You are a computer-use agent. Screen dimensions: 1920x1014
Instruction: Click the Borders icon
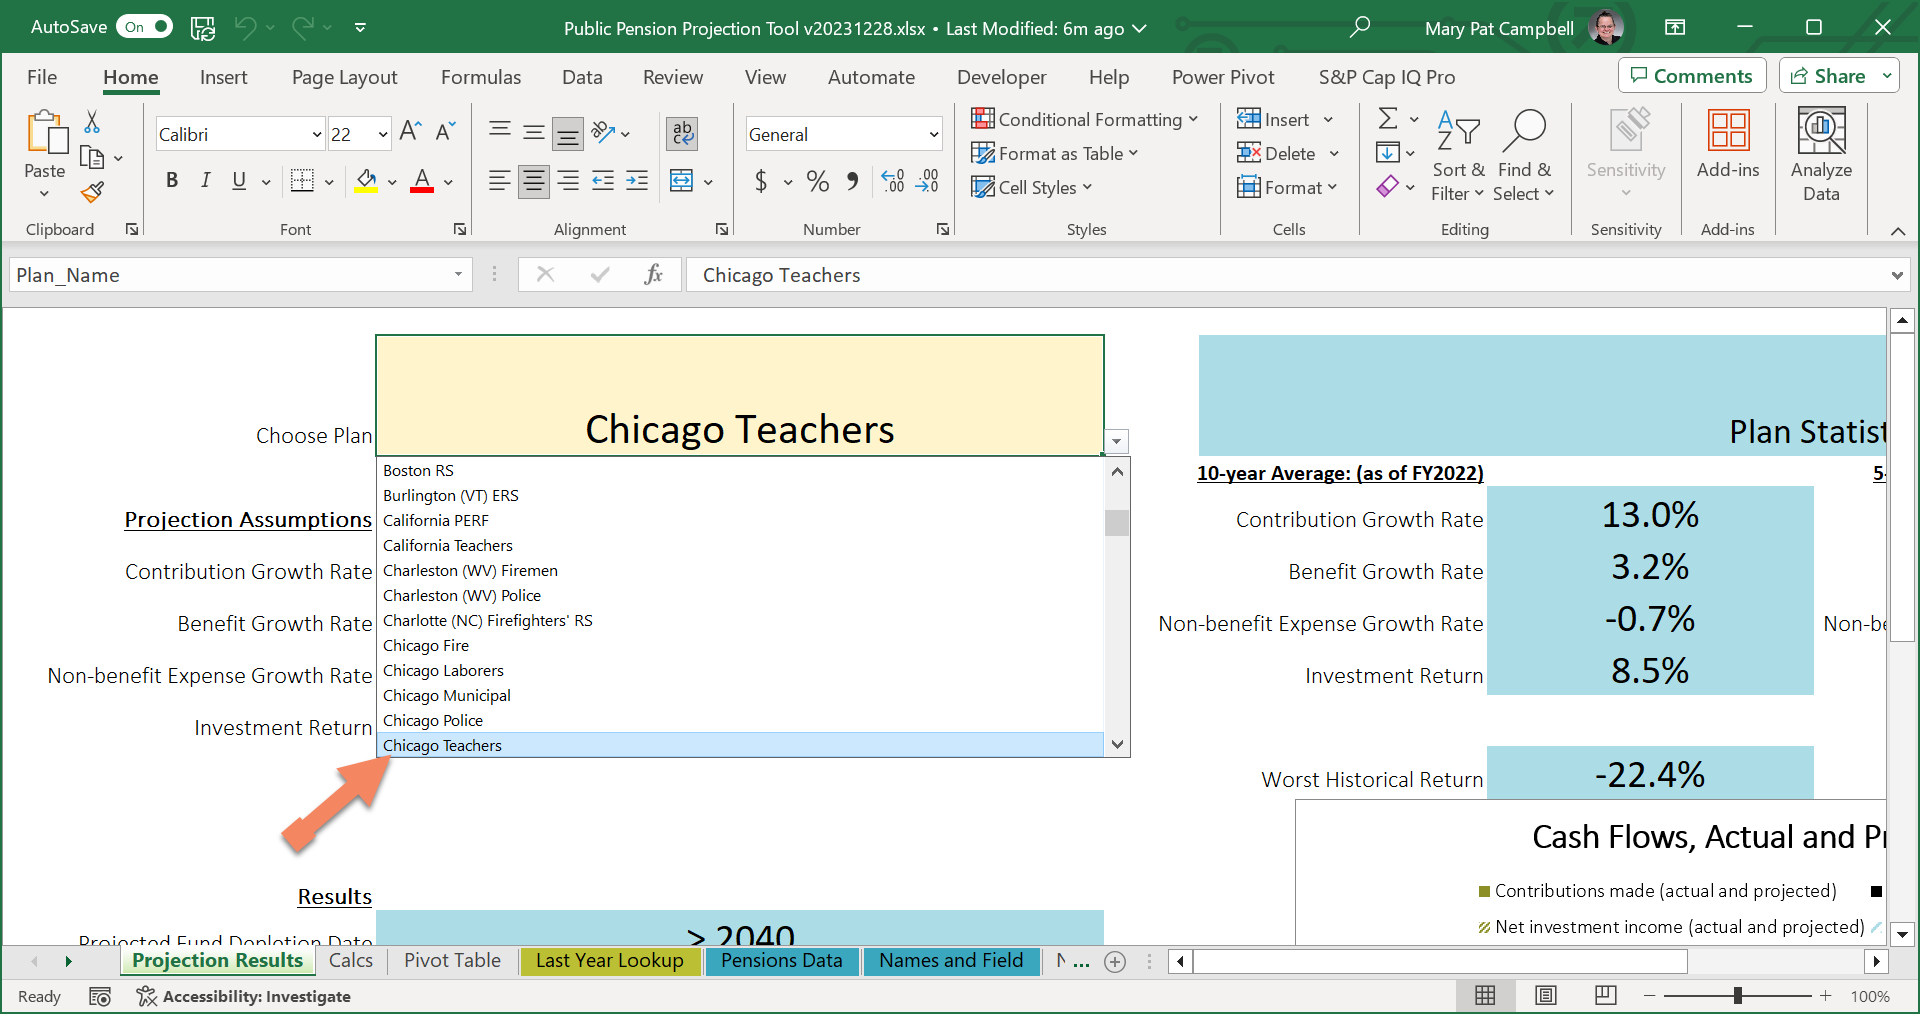302,181
